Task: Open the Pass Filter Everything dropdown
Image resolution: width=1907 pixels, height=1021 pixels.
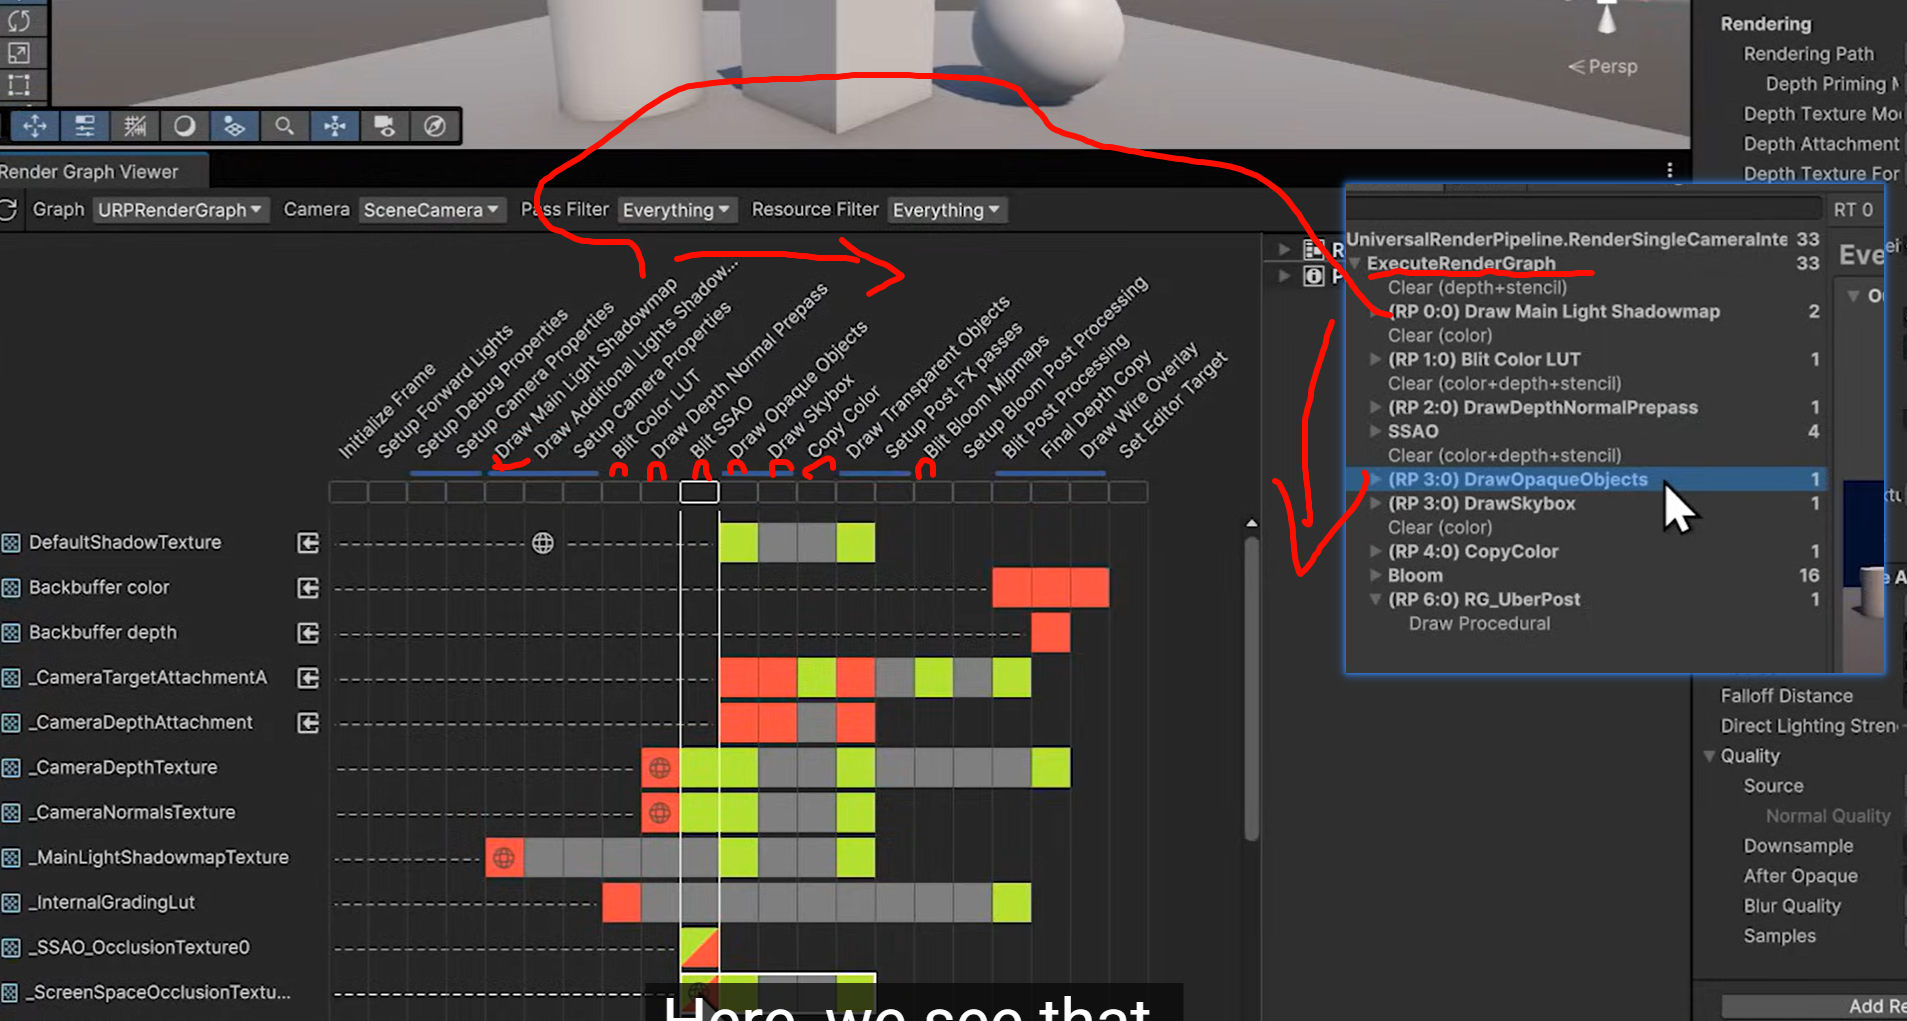Action: (x=677, y=210)
